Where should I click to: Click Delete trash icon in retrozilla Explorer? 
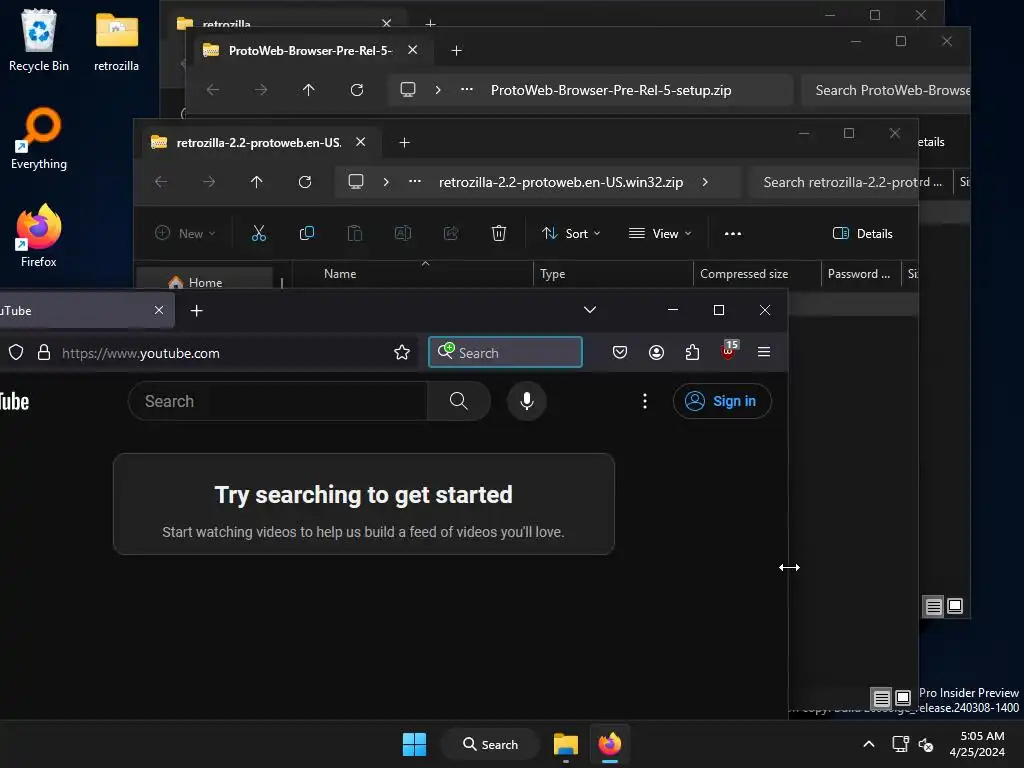(499, 233)
